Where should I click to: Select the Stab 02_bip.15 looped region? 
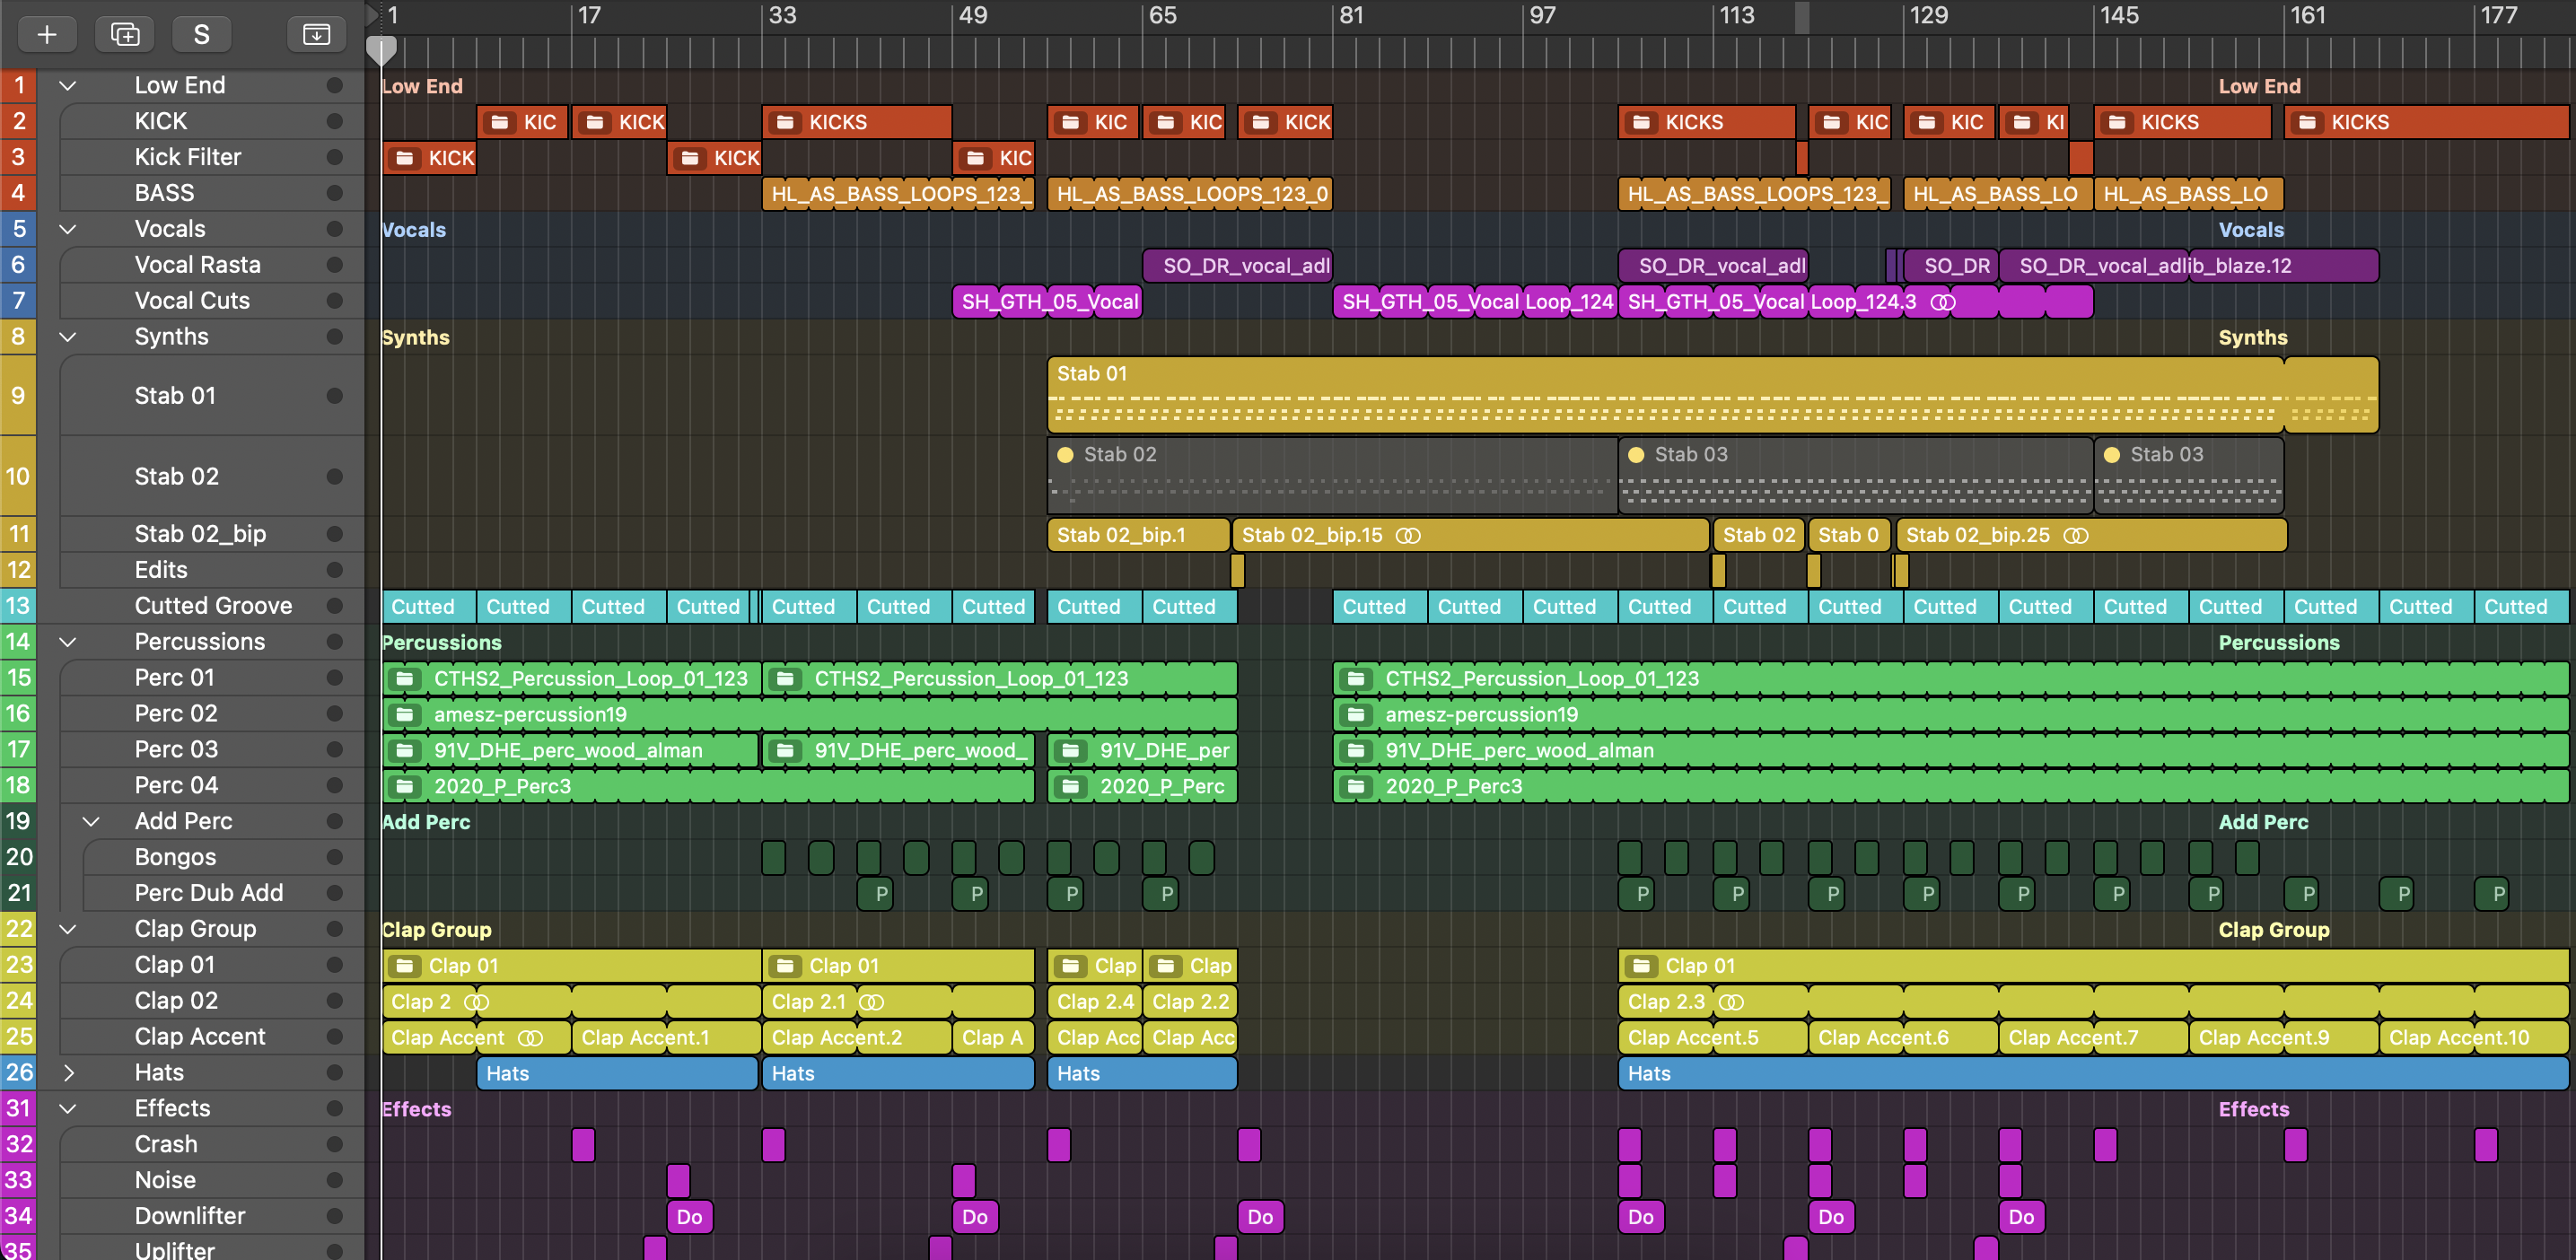pyautogui.click(x=1470, y=535)
